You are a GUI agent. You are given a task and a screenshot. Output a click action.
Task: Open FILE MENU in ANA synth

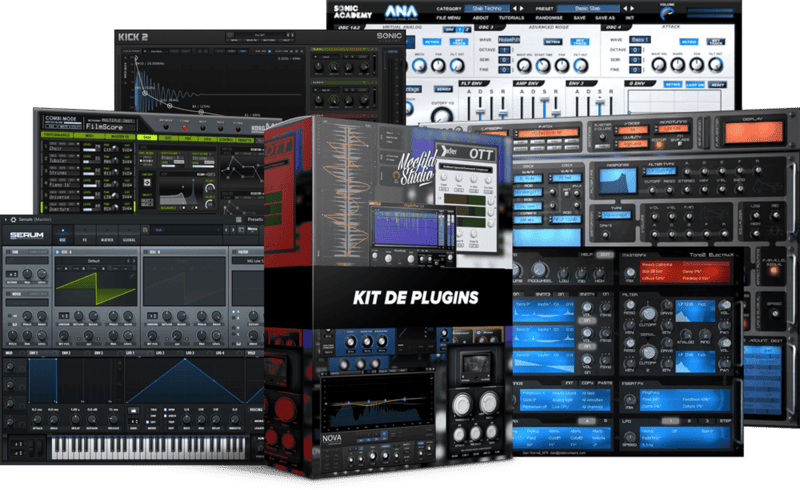pos(448,18)
